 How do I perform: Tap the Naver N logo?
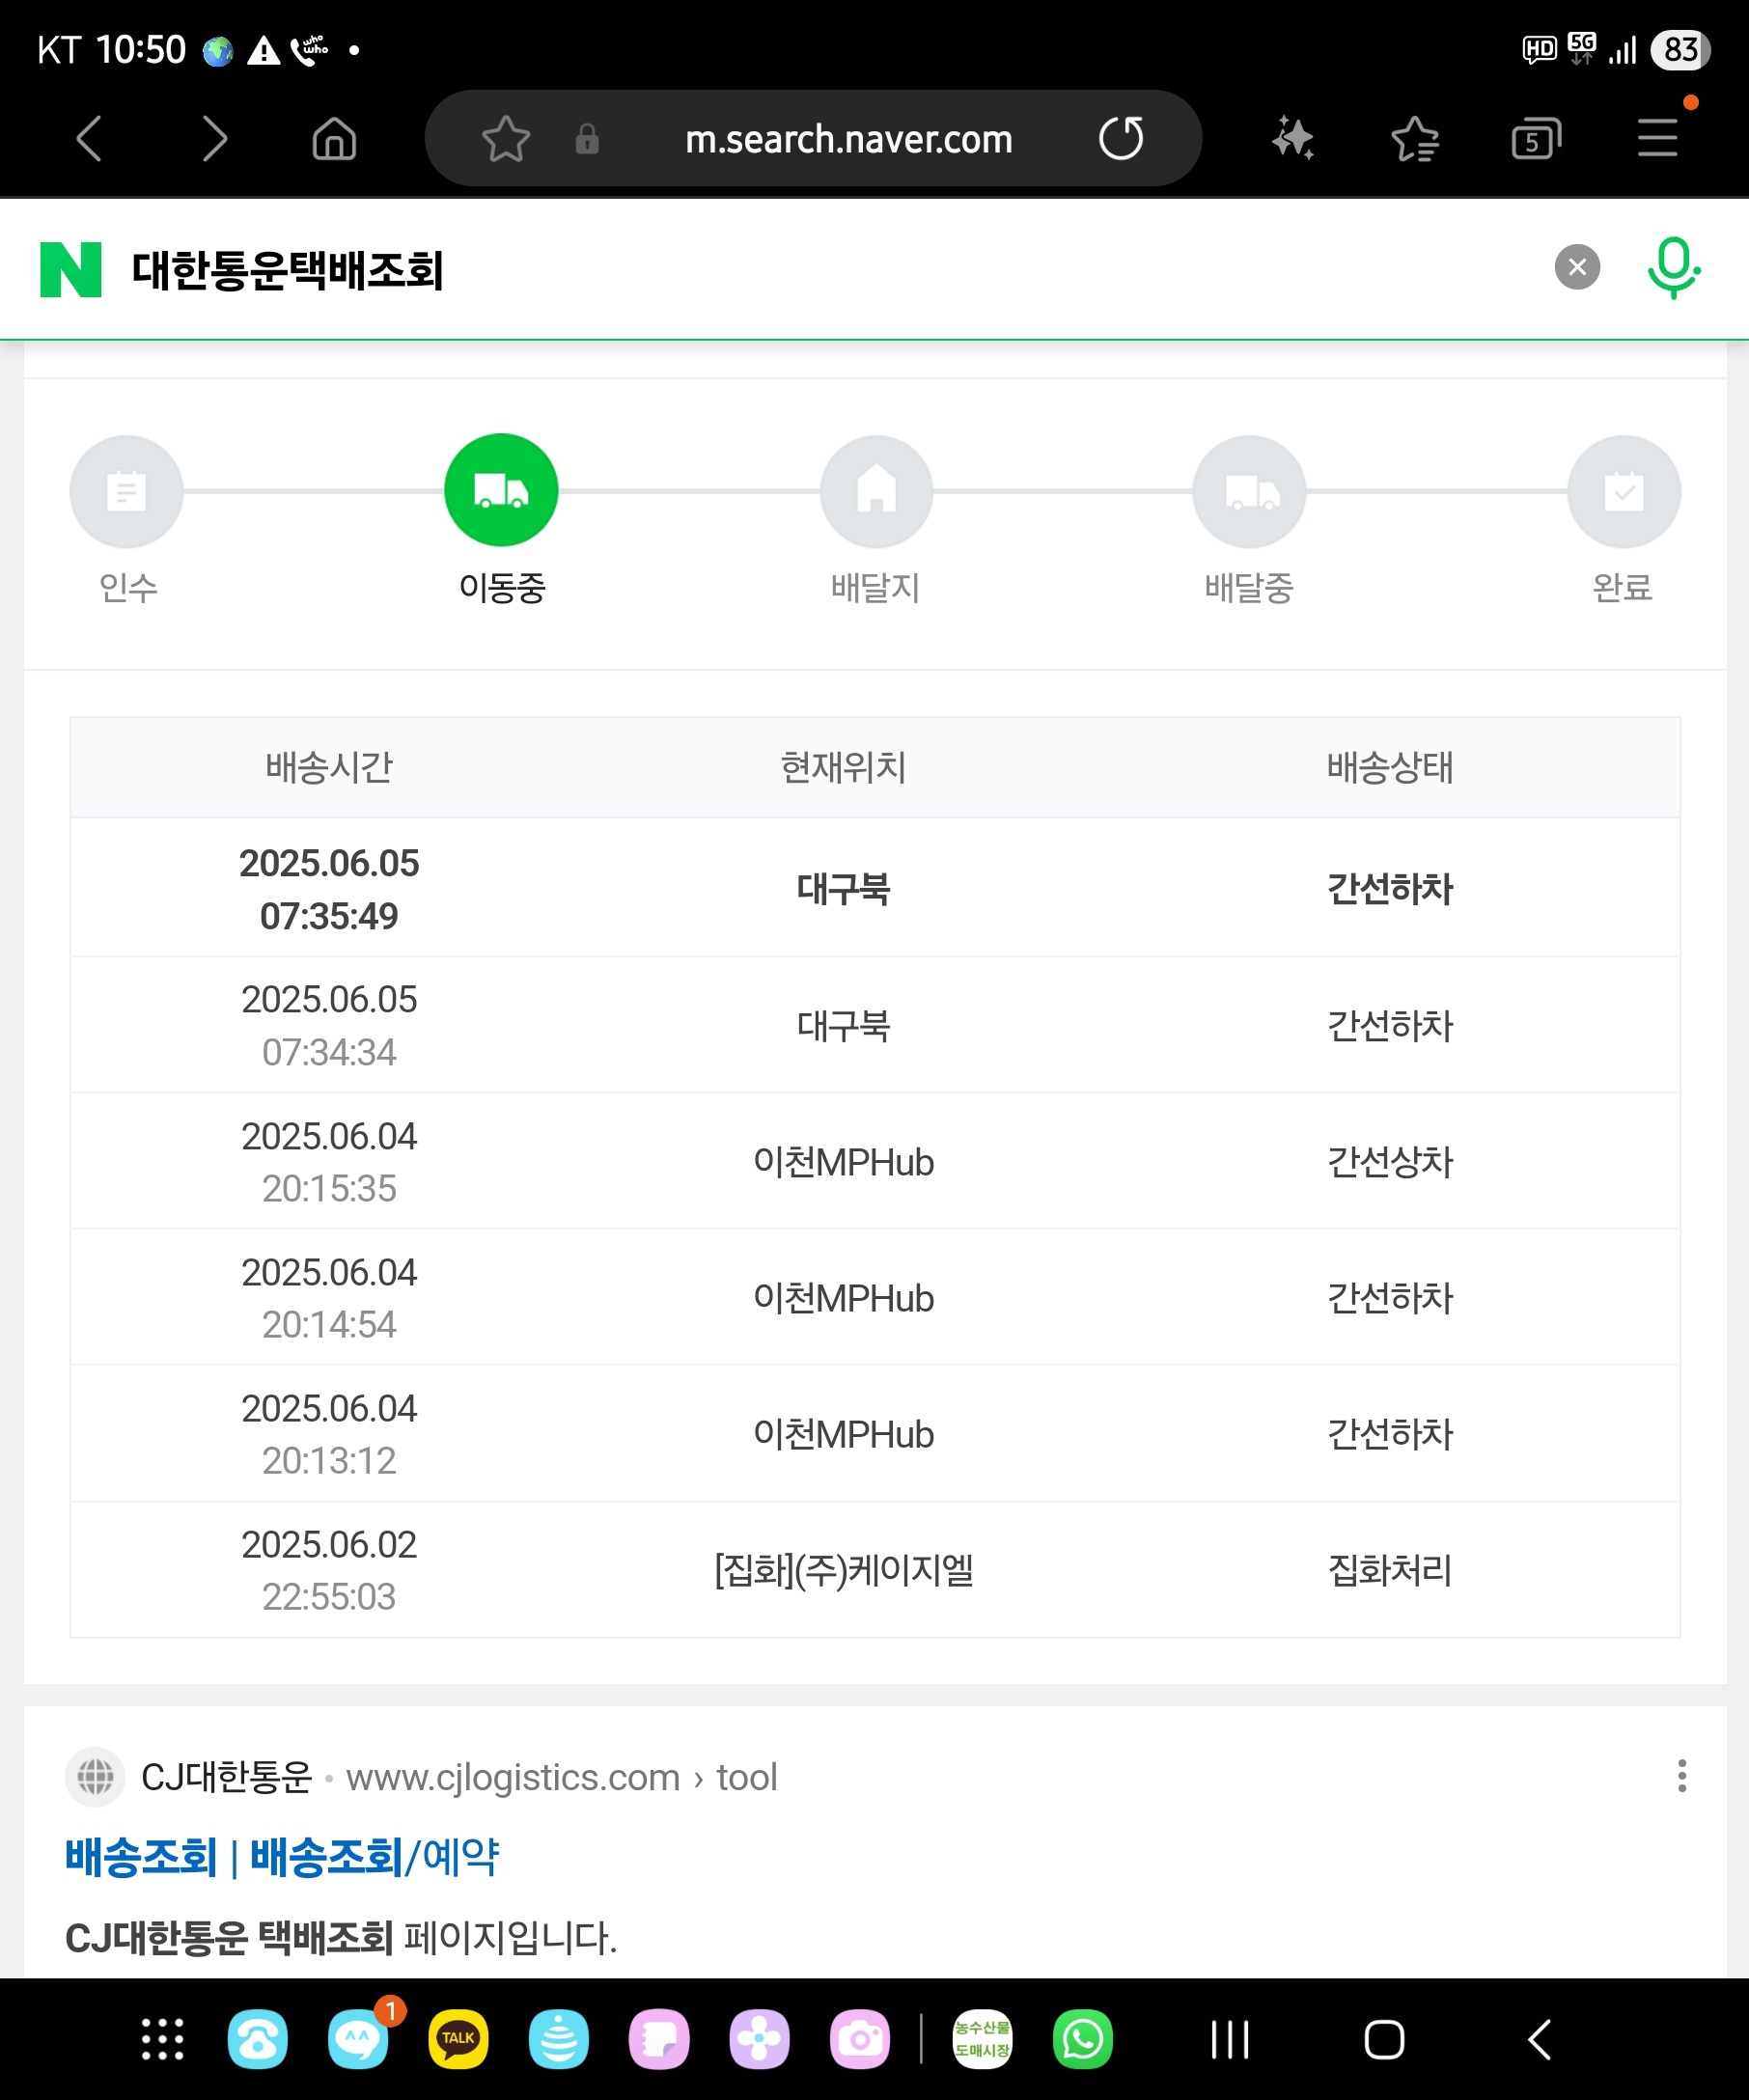click(x=71, y=270)
